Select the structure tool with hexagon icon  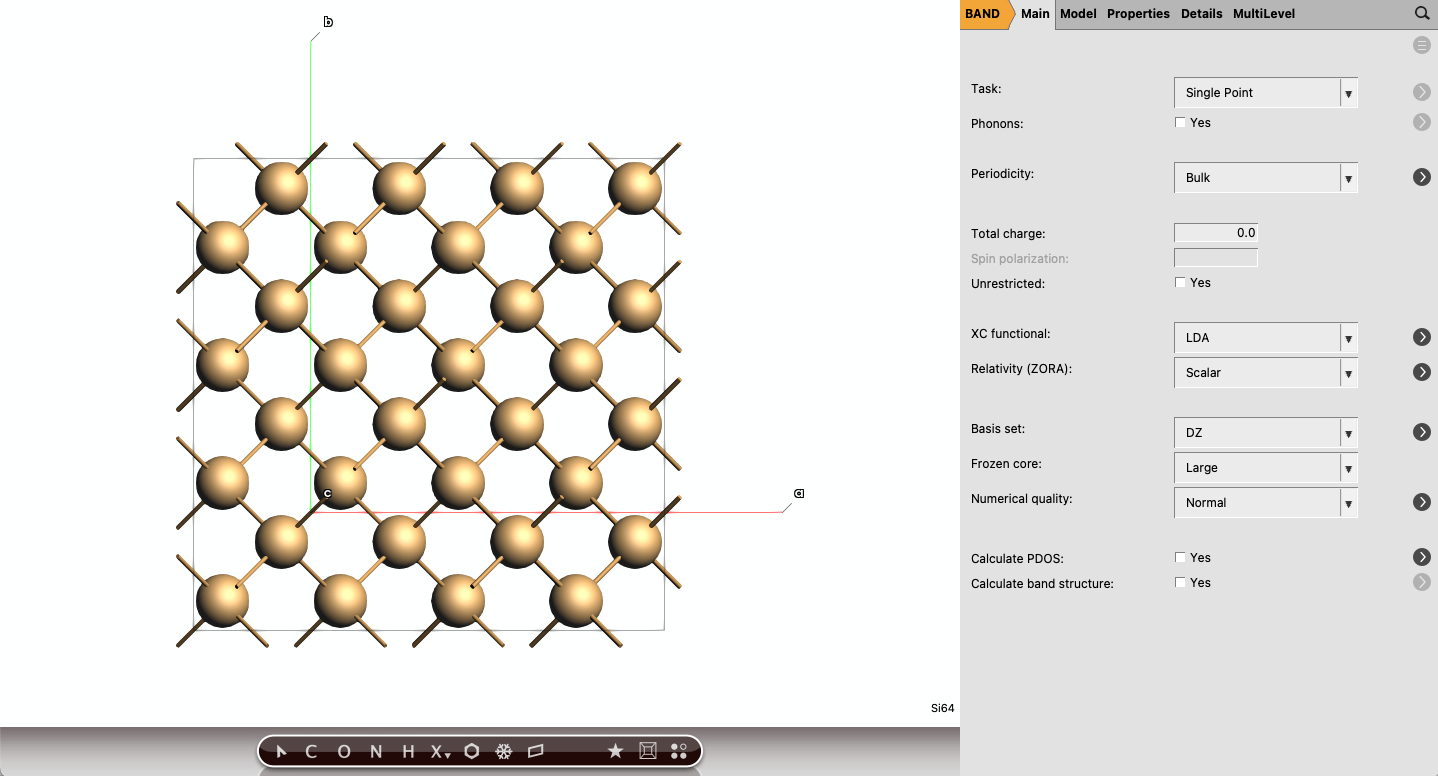470,751
